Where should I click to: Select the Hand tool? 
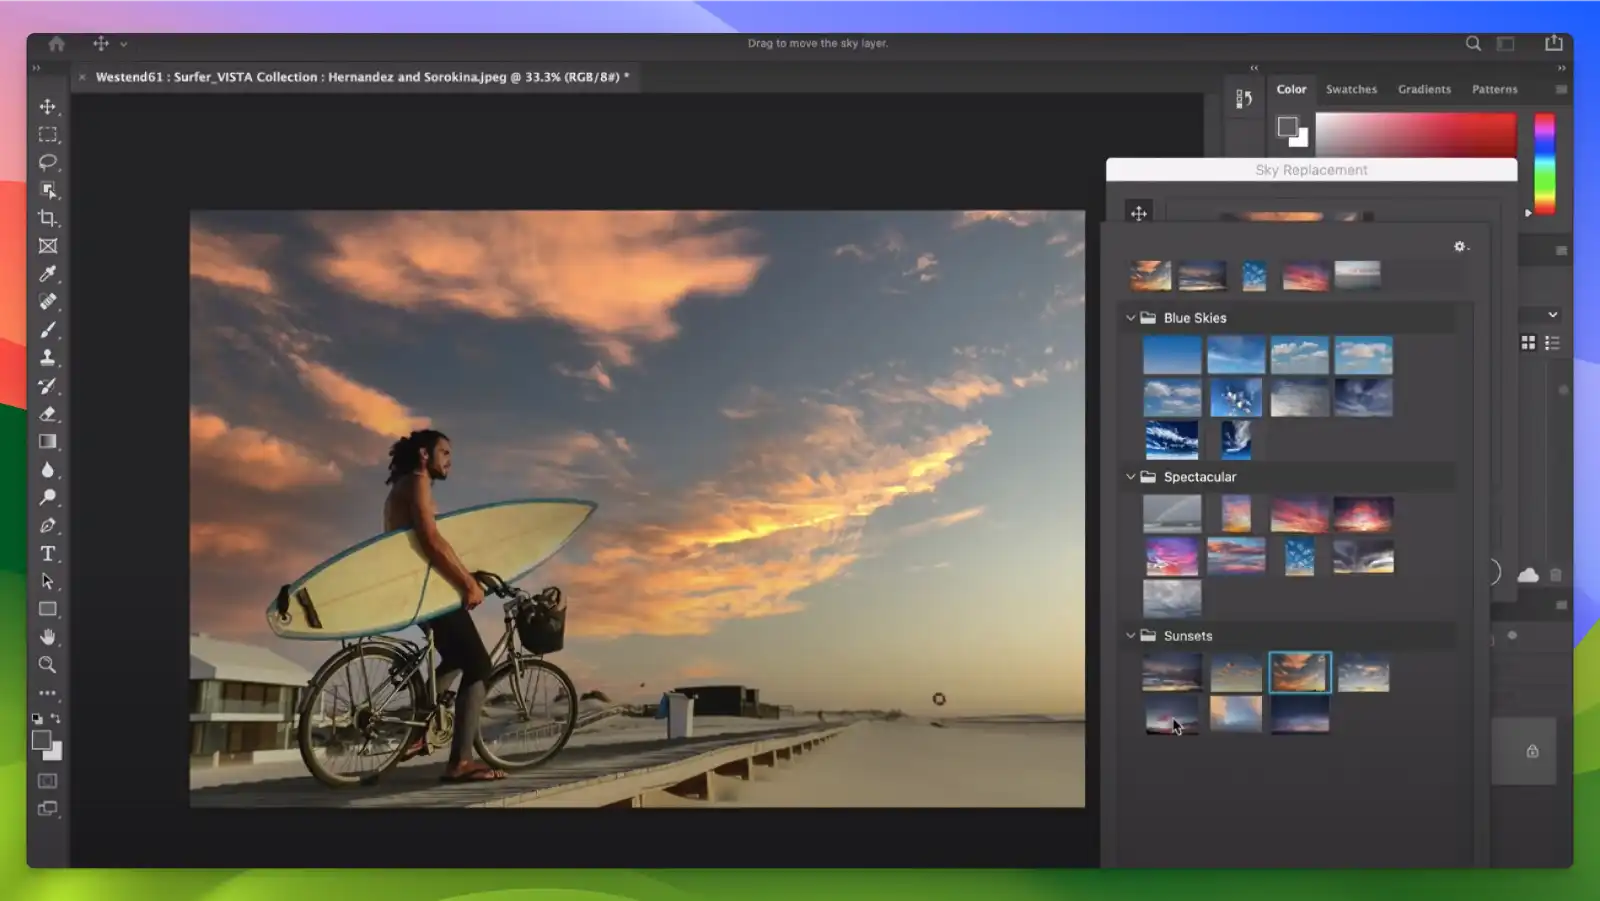point(45,637)
